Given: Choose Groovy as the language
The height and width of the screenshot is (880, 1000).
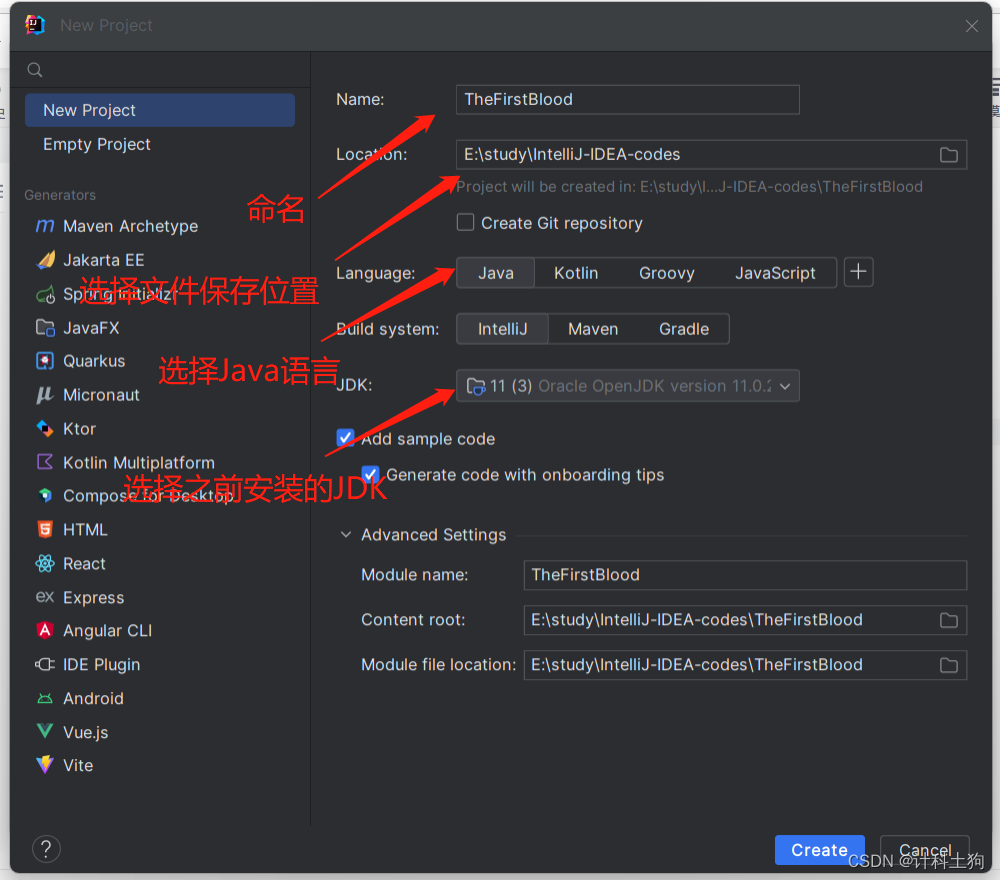Looking at the screenshot, I should coord(666,273).
